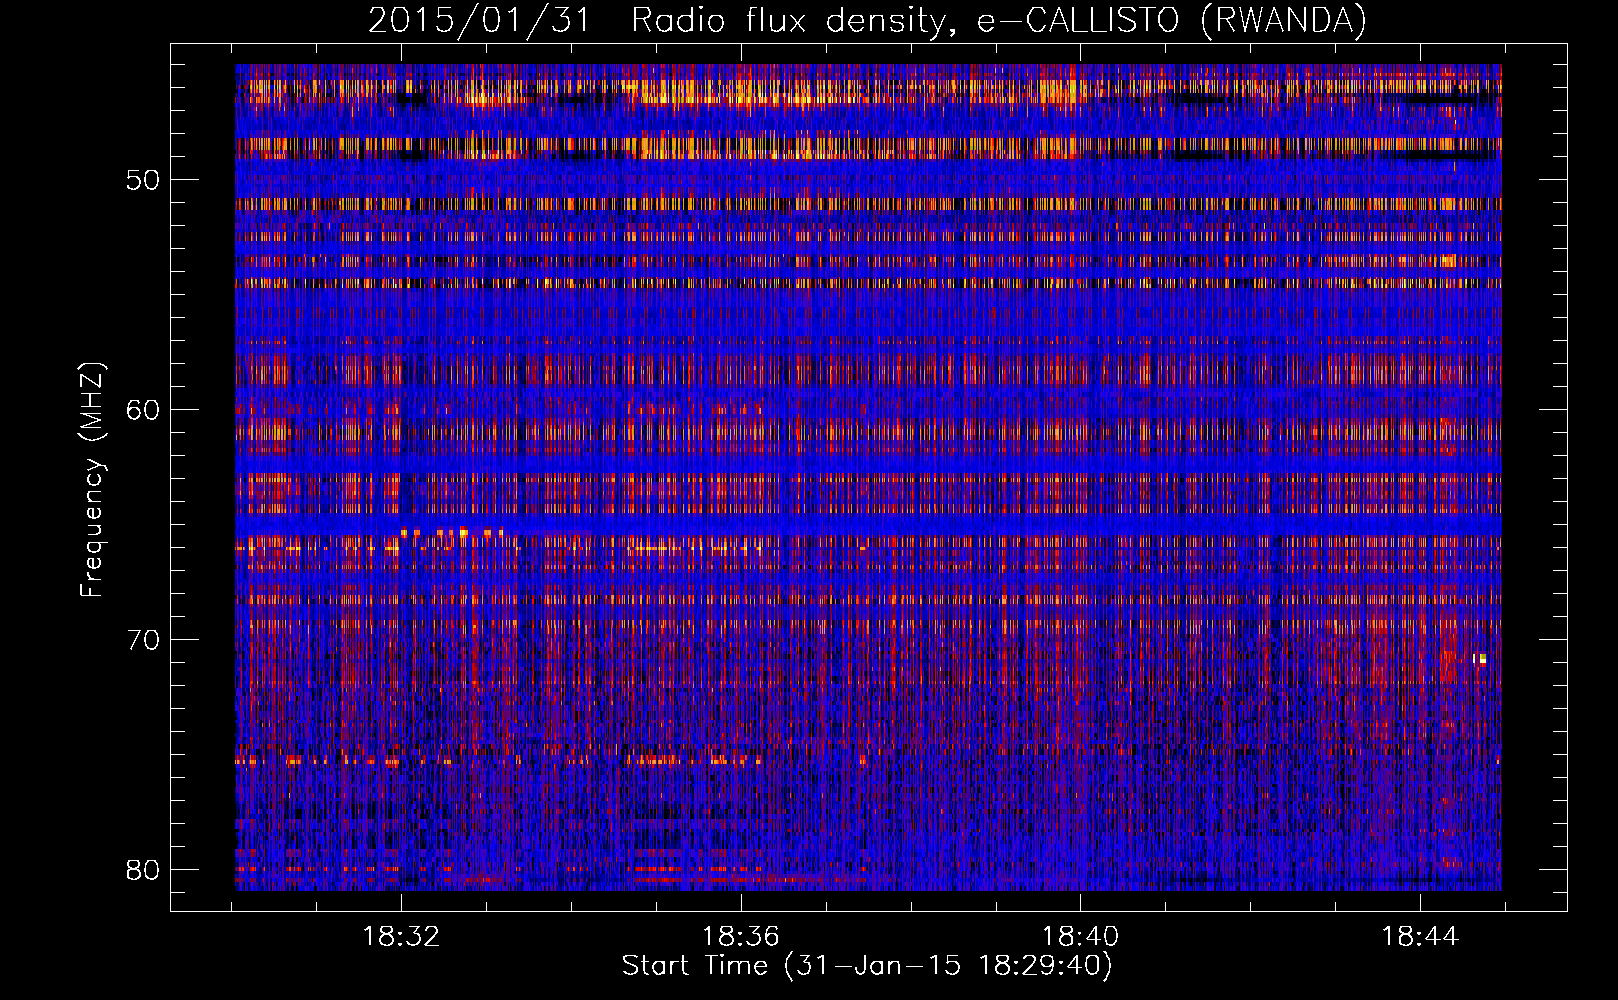Screen dimensions: 1618x1000
Task: Click the 'Start Time (31-Jan-15 18:29:40)' label
Action: pyautogui.click(x=867, y=966)
